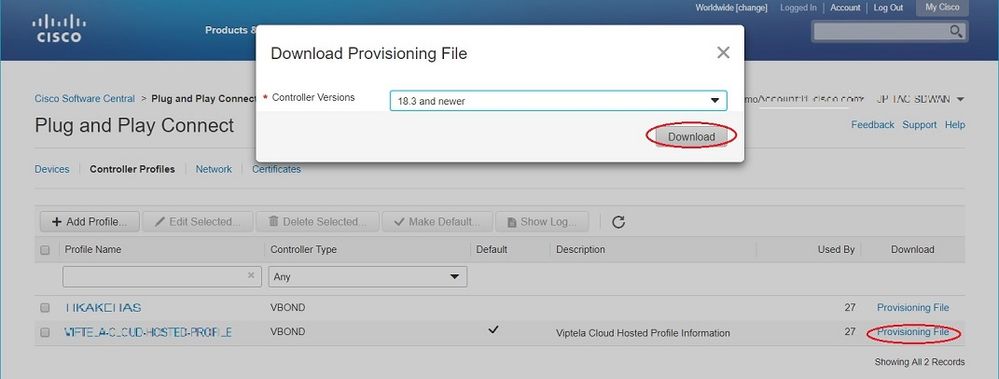Click the Used By column header
This screenshot has width=999, height=379.
[x=836, y=250]
